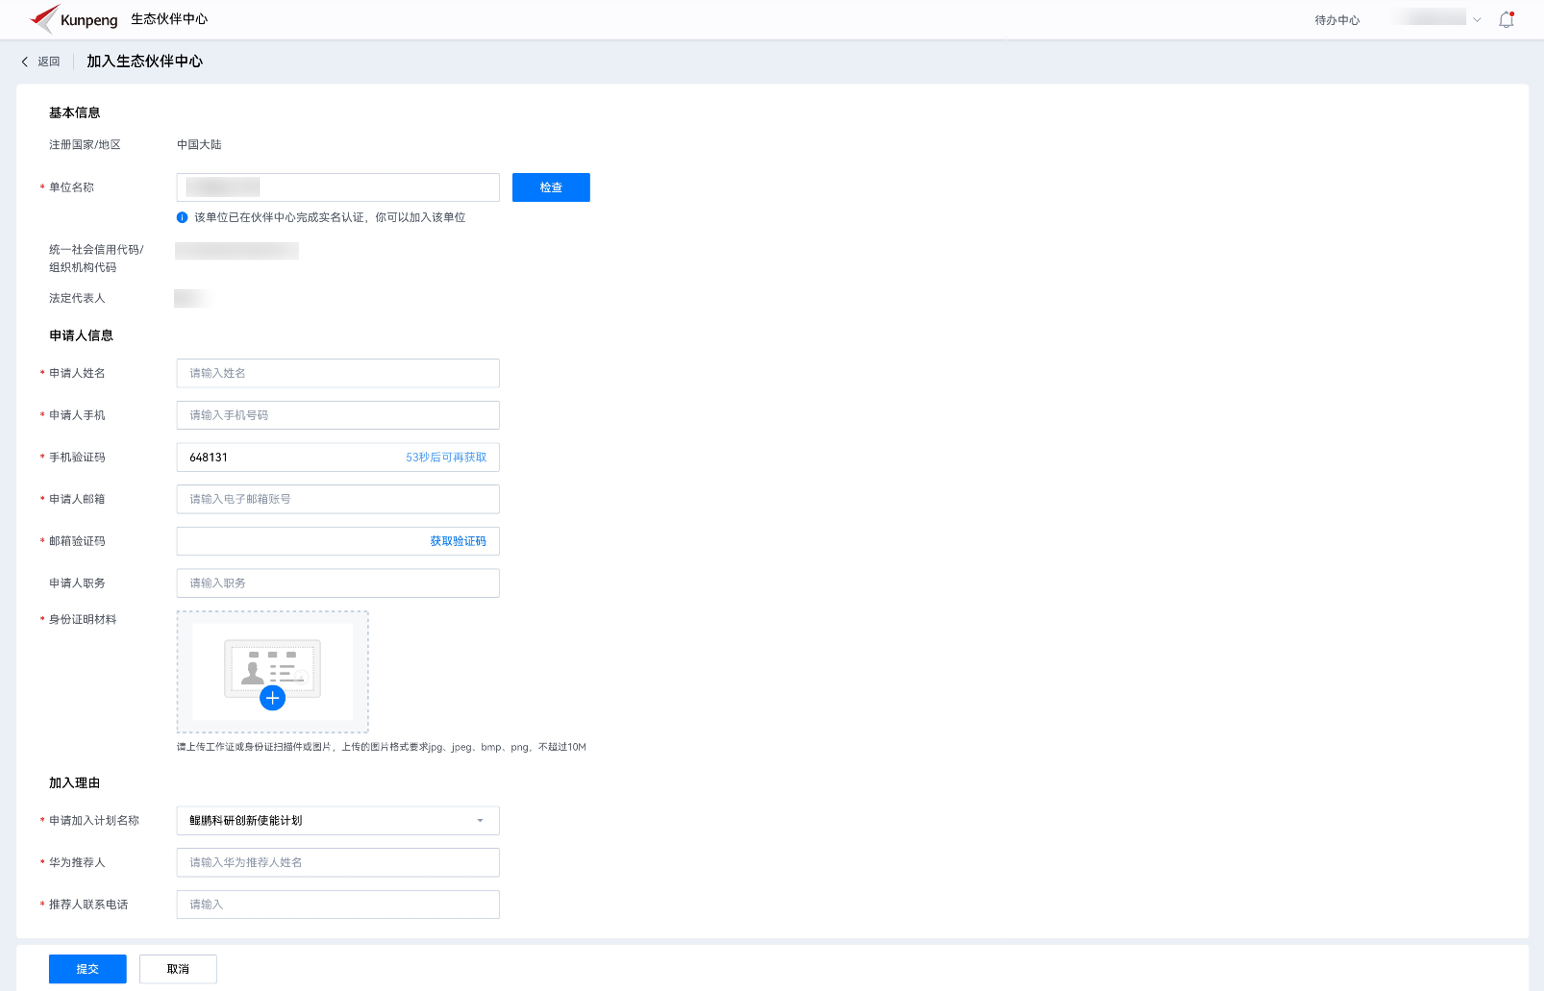Click the 53秒后可再获取 countdown link
This screenshot has height=991, width=1544.
(446, 457)
